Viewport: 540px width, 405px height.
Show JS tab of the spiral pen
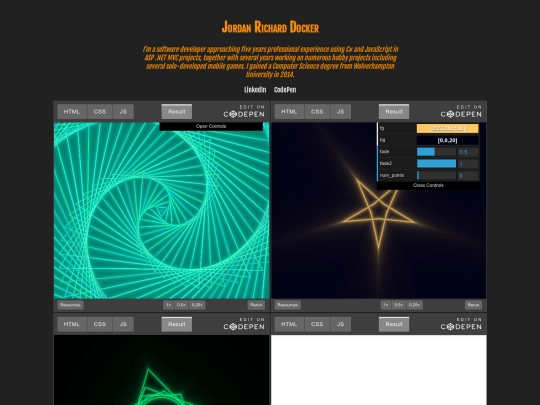(x=123, y=112)
